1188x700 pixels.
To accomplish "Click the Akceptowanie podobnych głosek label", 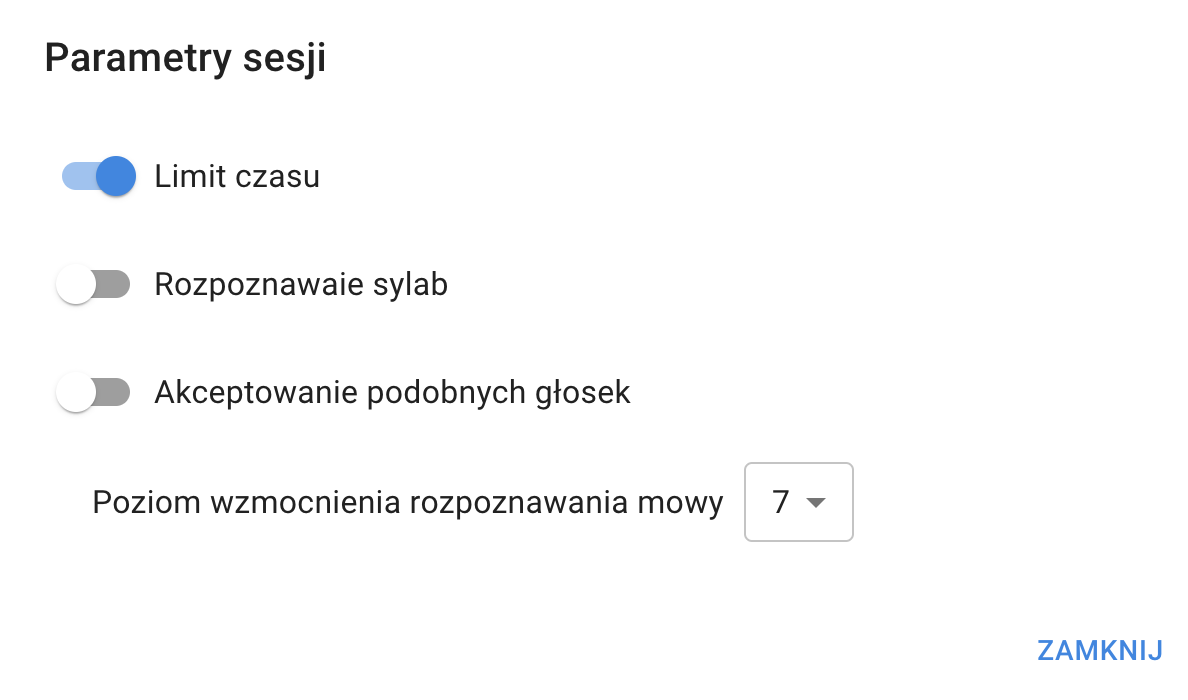I will (392, 393).
